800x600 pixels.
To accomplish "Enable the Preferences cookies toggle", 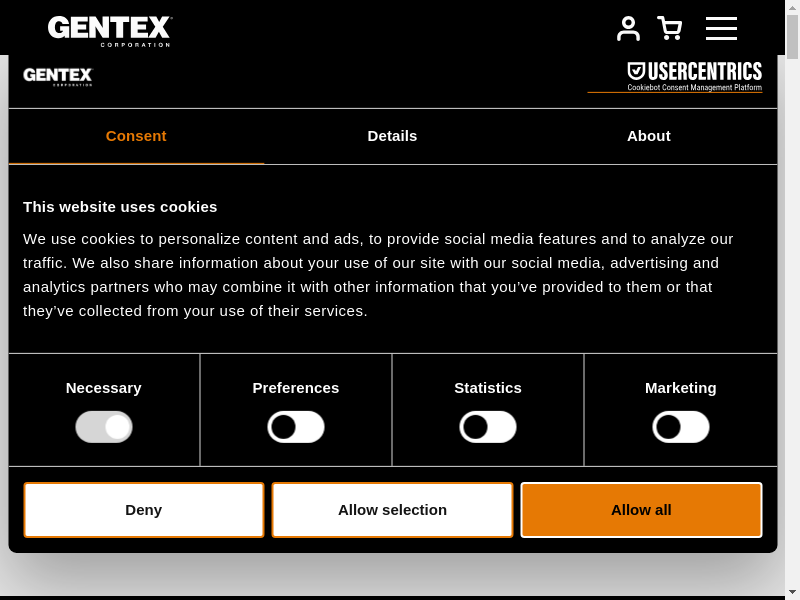I will (x=296, y=427).
